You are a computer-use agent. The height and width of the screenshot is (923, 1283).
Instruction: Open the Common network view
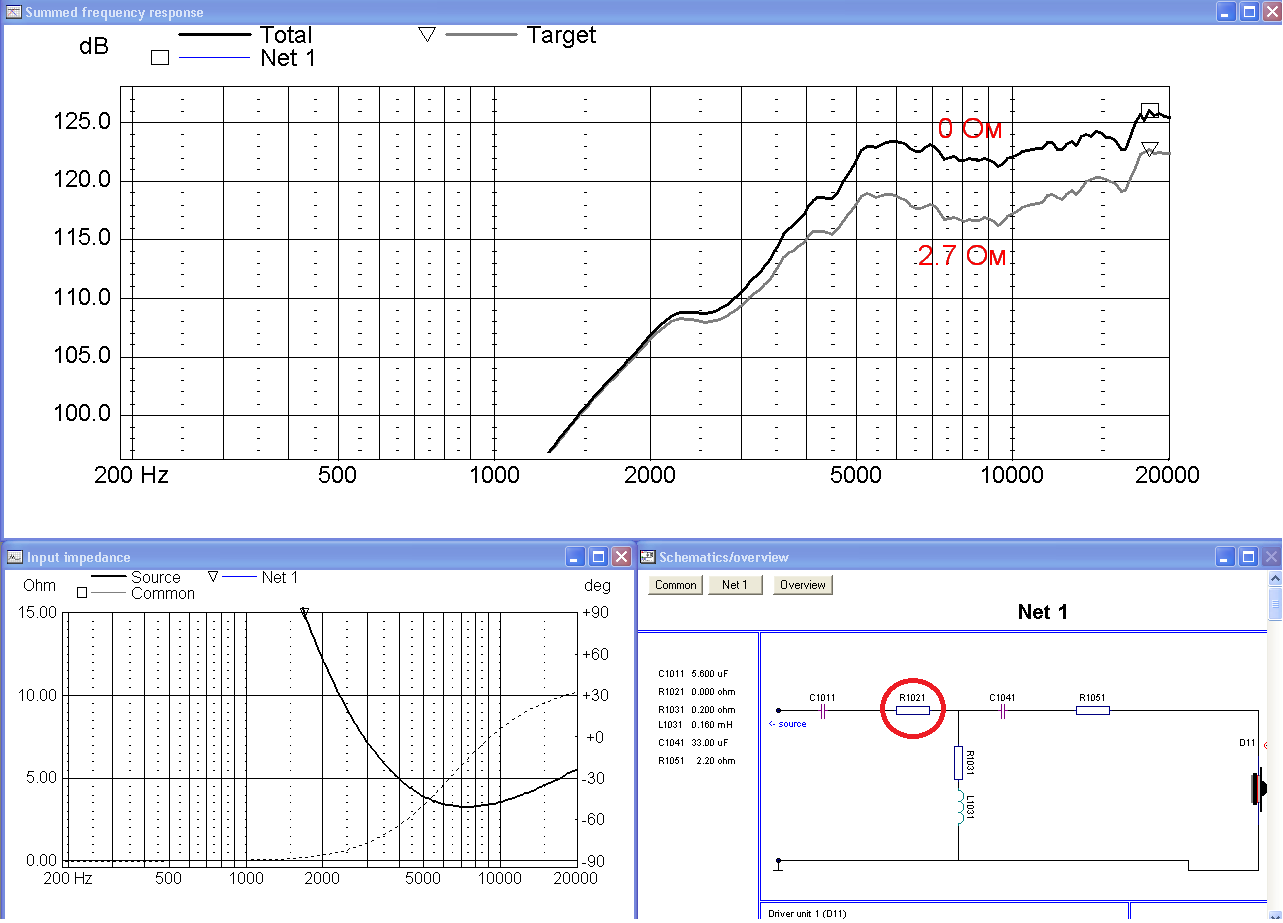[675, 585]
